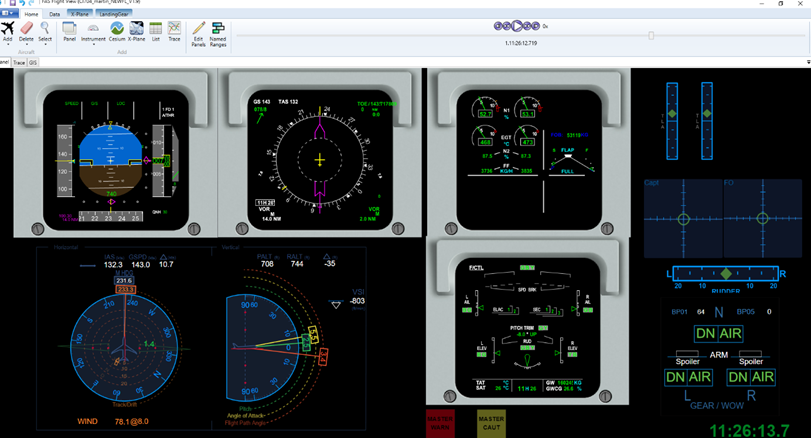Open the LandingGear ribbon tab
This screenshot has width=811, height=438.
pyautogui.click(x=114, y=14)
